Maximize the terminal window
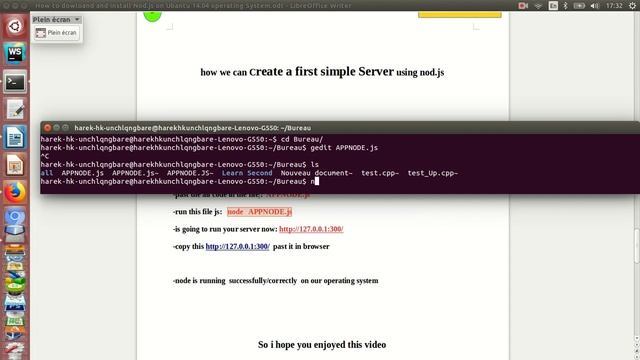The height and width of the screenshot is (360, 640). [65, 128]
